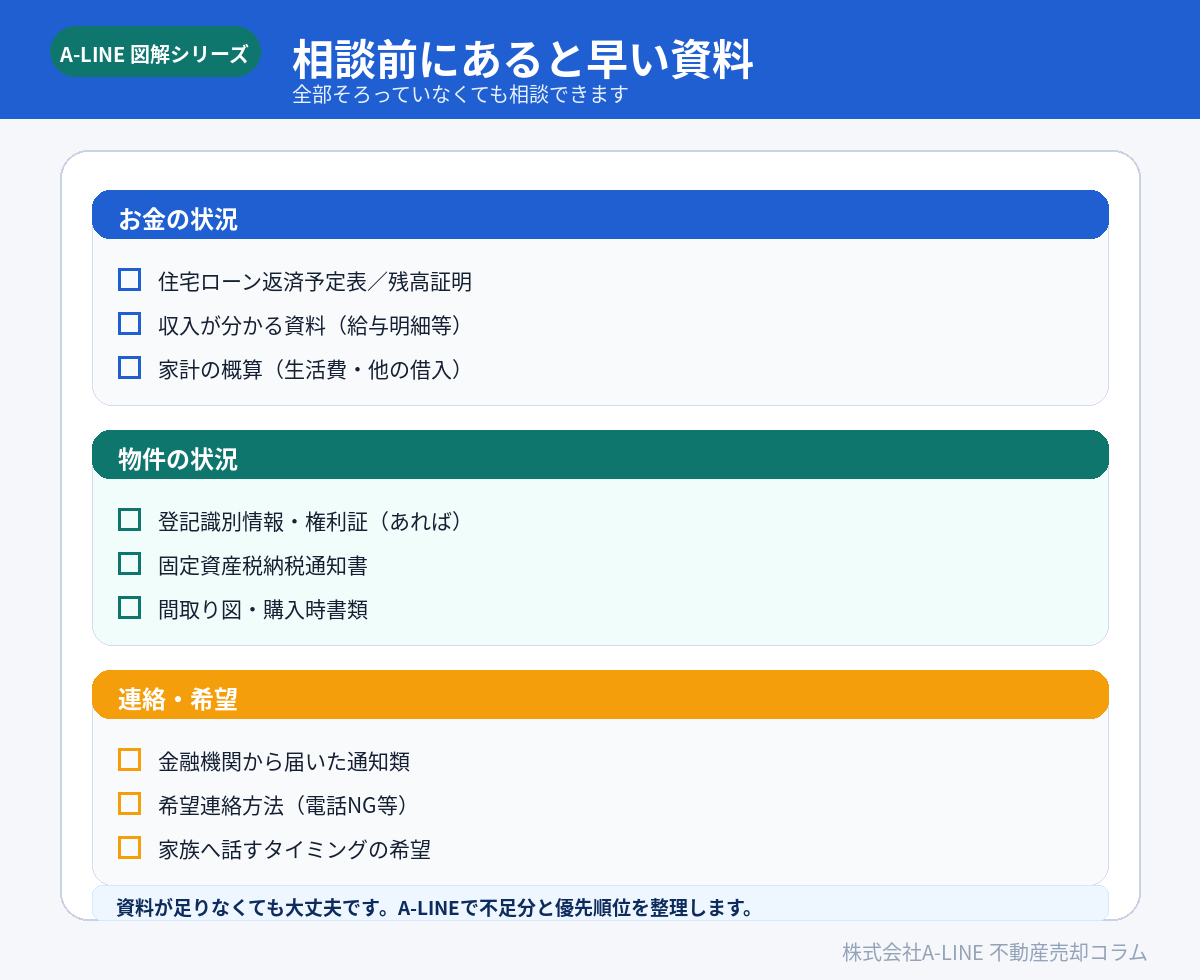The height and width of the screenshot is (980, 1200).
Task: Click the 金融機関から届いた通知類 label text
Action: pyautogui.click(x=284, y=762)
